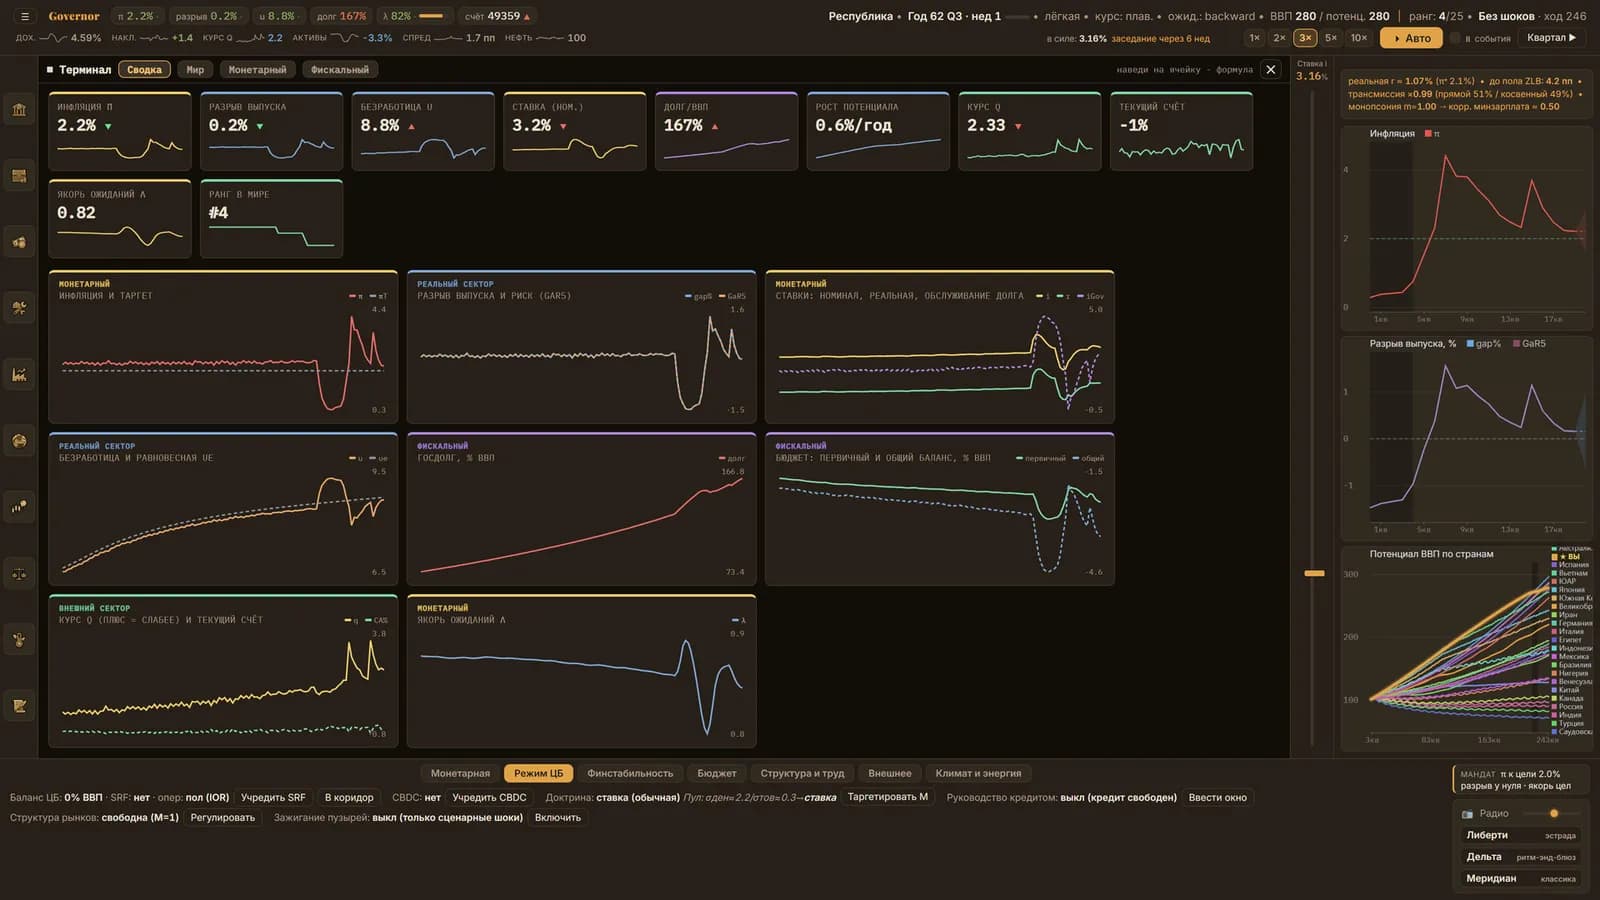Open the Курс Q summary card
The image size is (1600, 900).
[1030, 131]
